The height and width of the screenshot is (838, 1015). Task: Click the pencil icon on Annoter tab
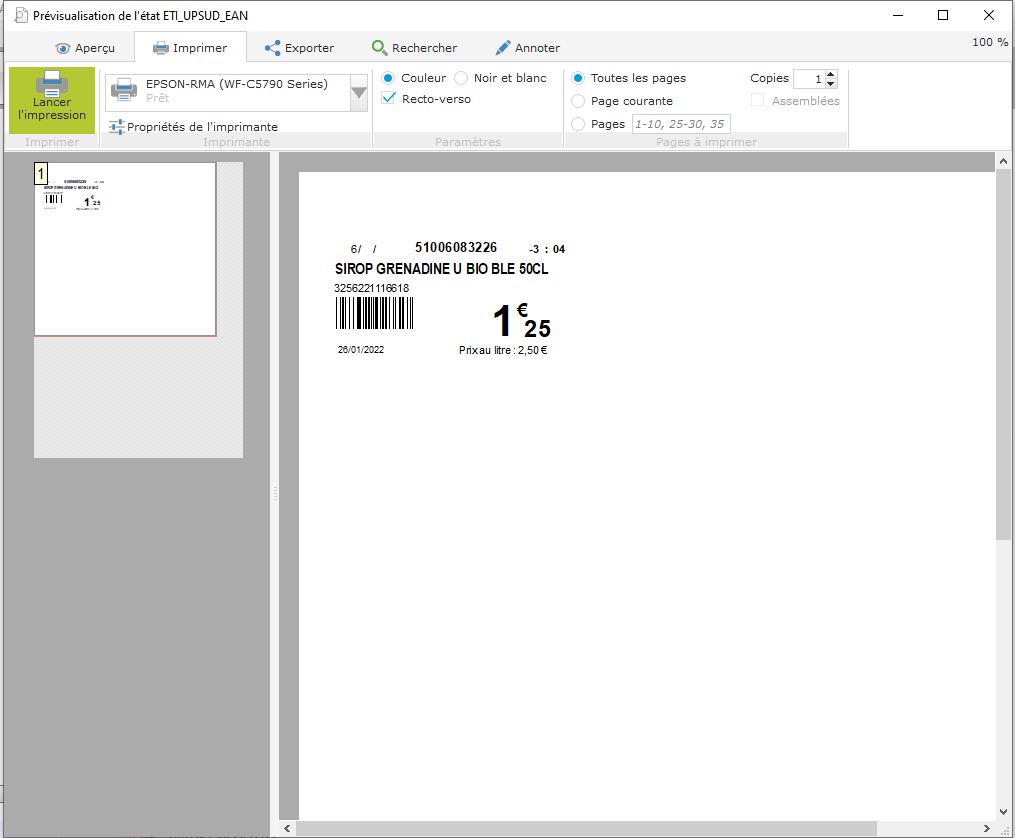503,48
